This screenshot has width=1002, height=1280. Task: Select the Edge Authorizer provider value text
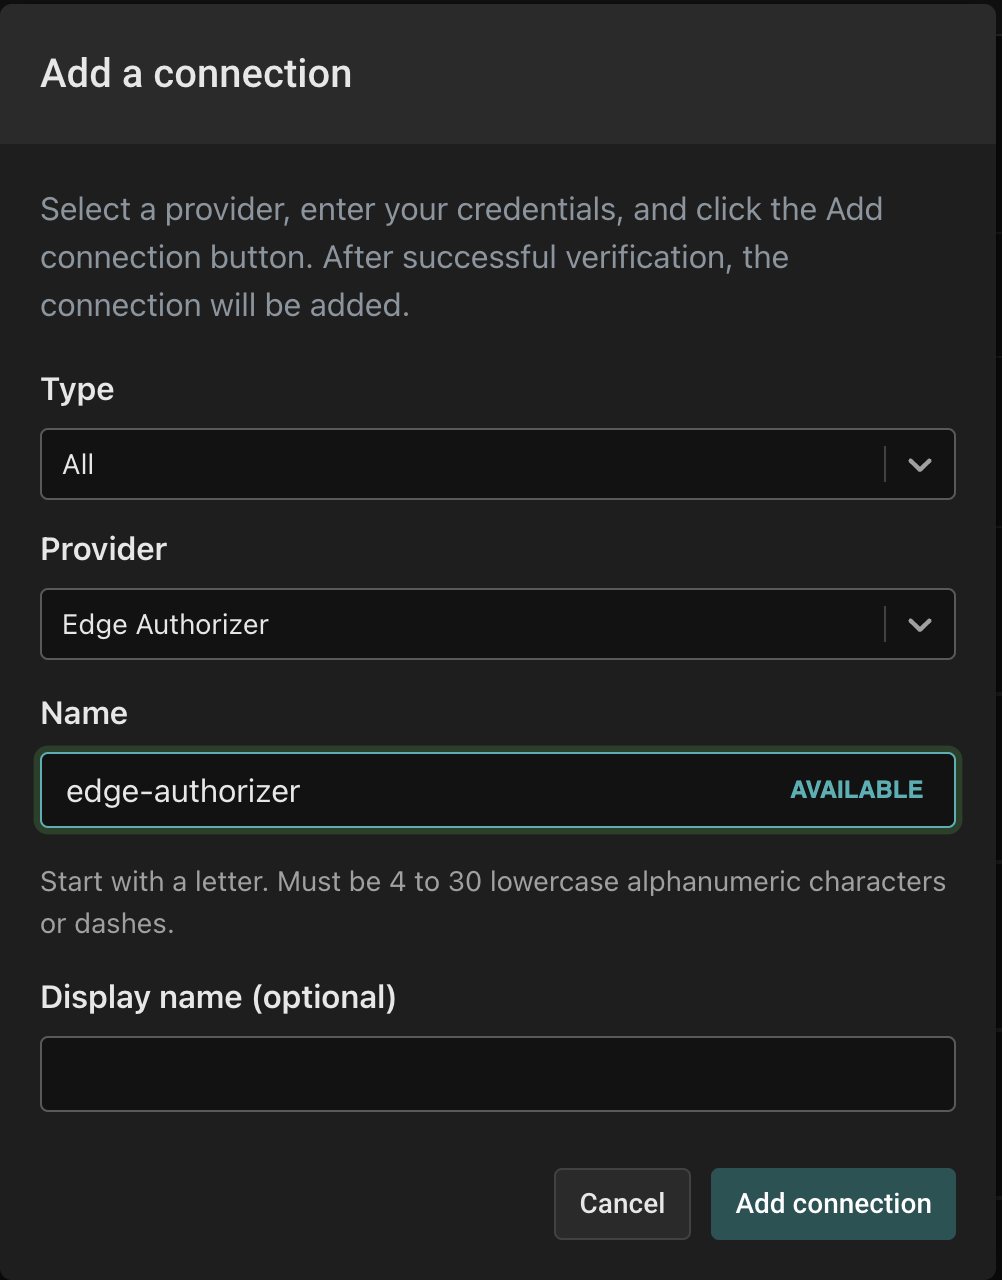pyautogui.click(x=165, y=625)
